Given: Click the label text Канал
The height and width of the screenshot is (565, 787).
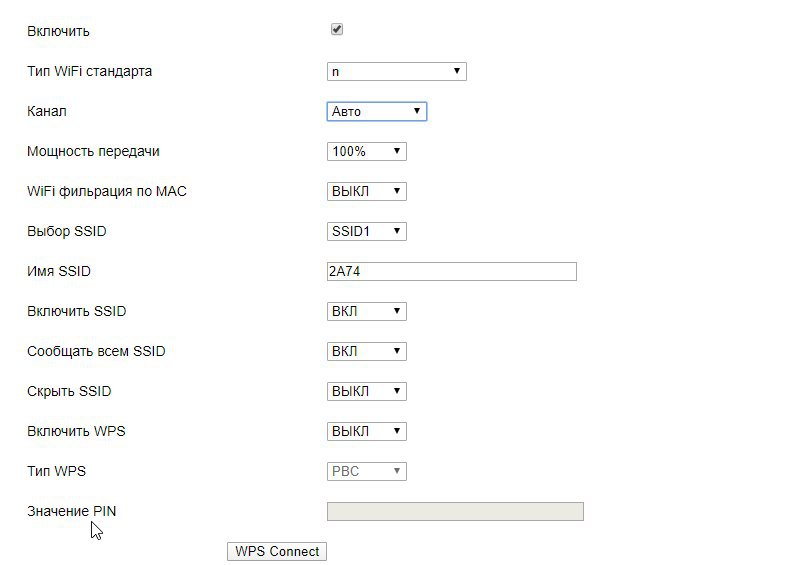Looking at the screenshot, I should click(x=47, y=111).
